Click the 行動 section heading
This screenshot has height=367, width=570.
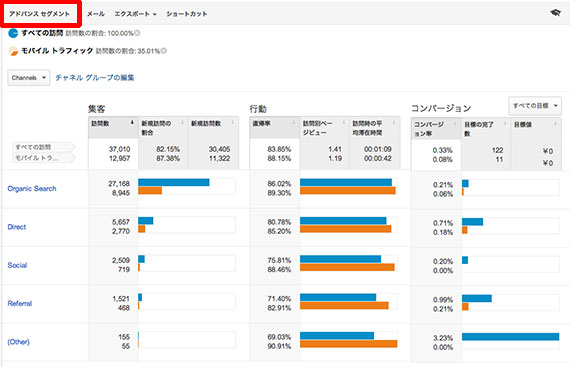(258, 109)
